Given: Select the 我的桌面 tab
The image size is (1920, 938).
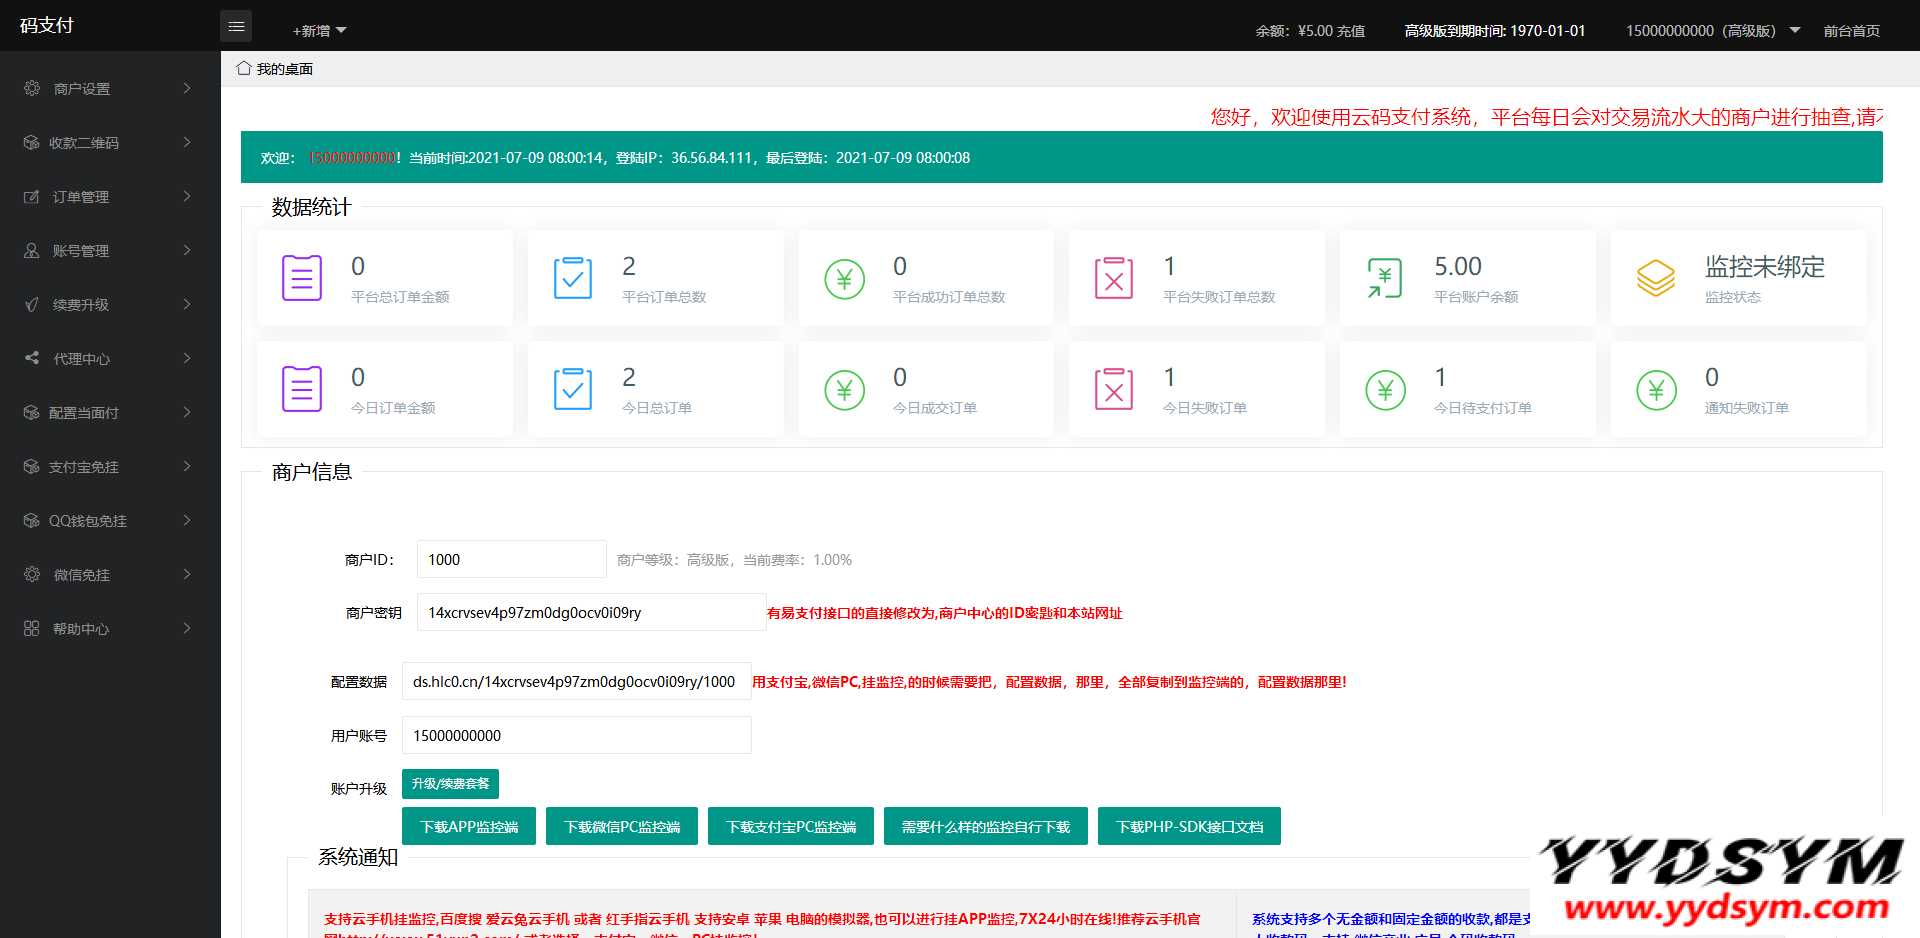Looking at the screenshot, I should pos(284,69).
